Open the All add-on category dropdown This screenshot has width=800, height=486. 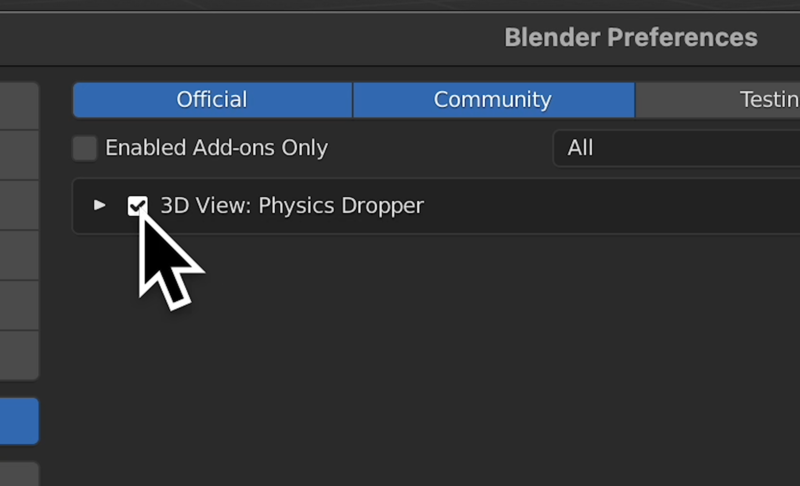[x=677, y=148]
